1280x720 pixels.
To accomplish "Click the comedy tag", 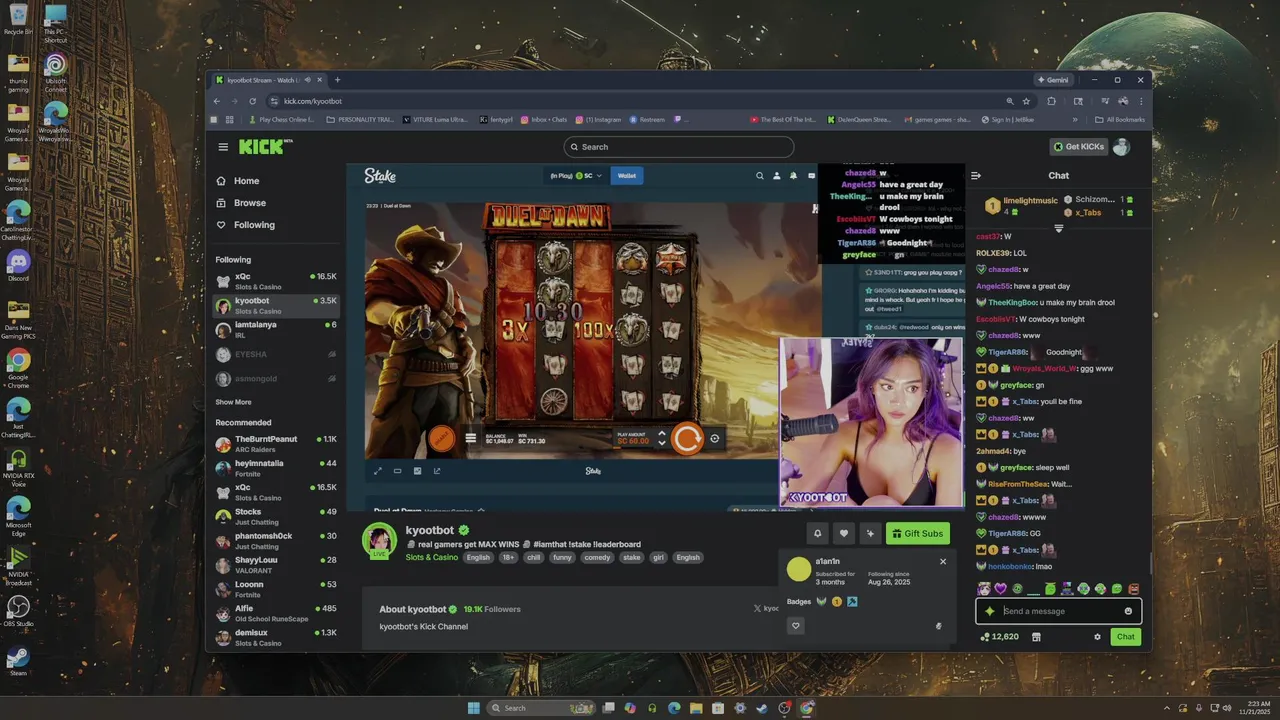I will (x=597, y=557).
